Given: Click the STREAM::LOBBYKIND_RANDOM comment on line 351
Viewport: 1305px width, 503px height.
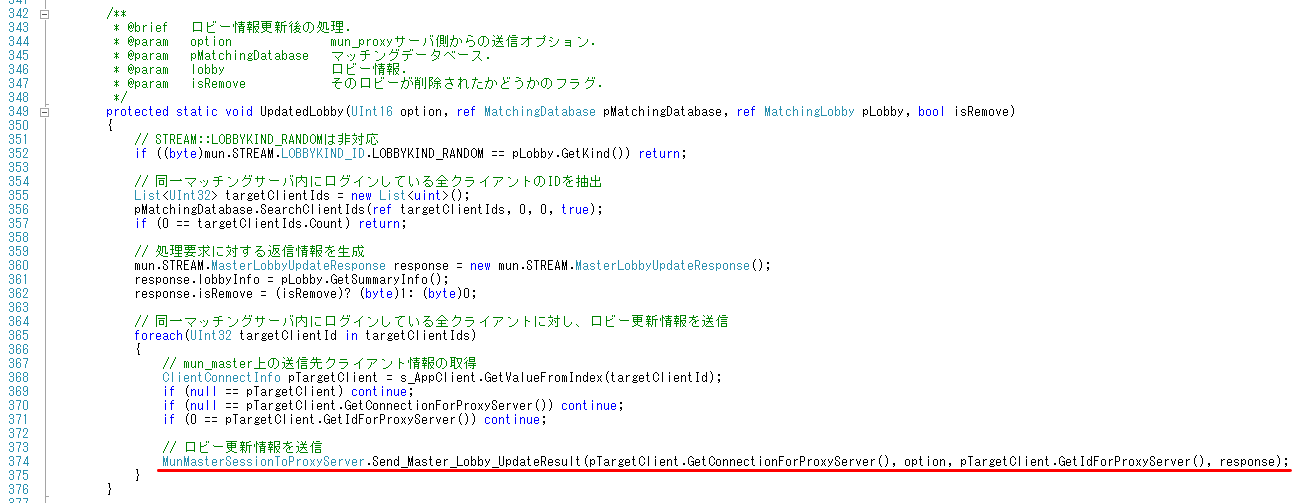Looking at the screenshot, I should tap(256, 139).
